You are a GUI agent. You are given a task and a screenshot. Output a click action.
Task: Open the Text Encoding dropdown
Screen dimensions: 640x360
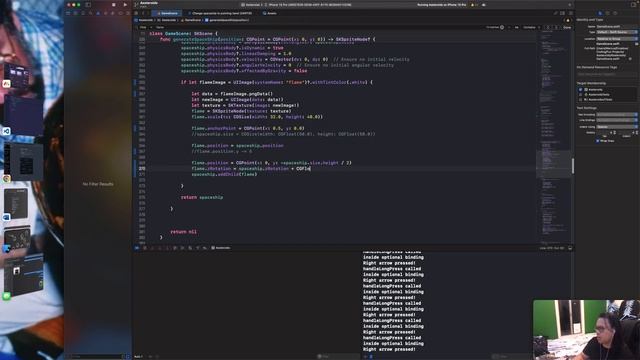(617, 114)
